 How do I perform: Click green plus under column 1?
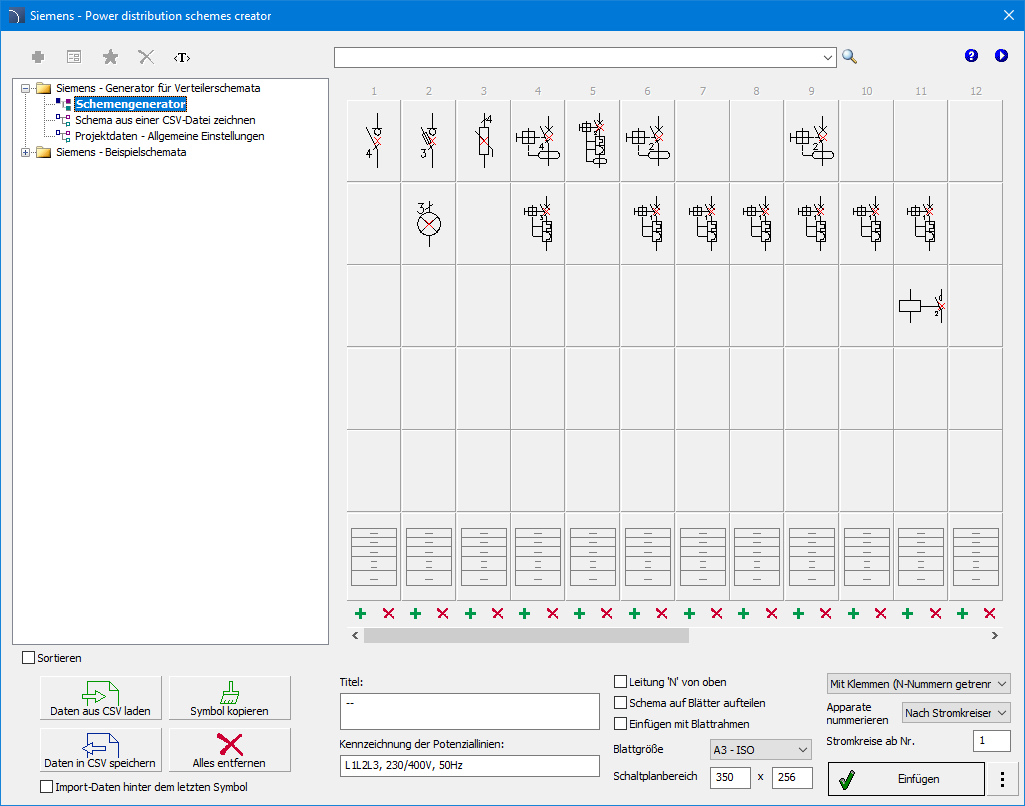pyautogui.click(x=360, y=613)
